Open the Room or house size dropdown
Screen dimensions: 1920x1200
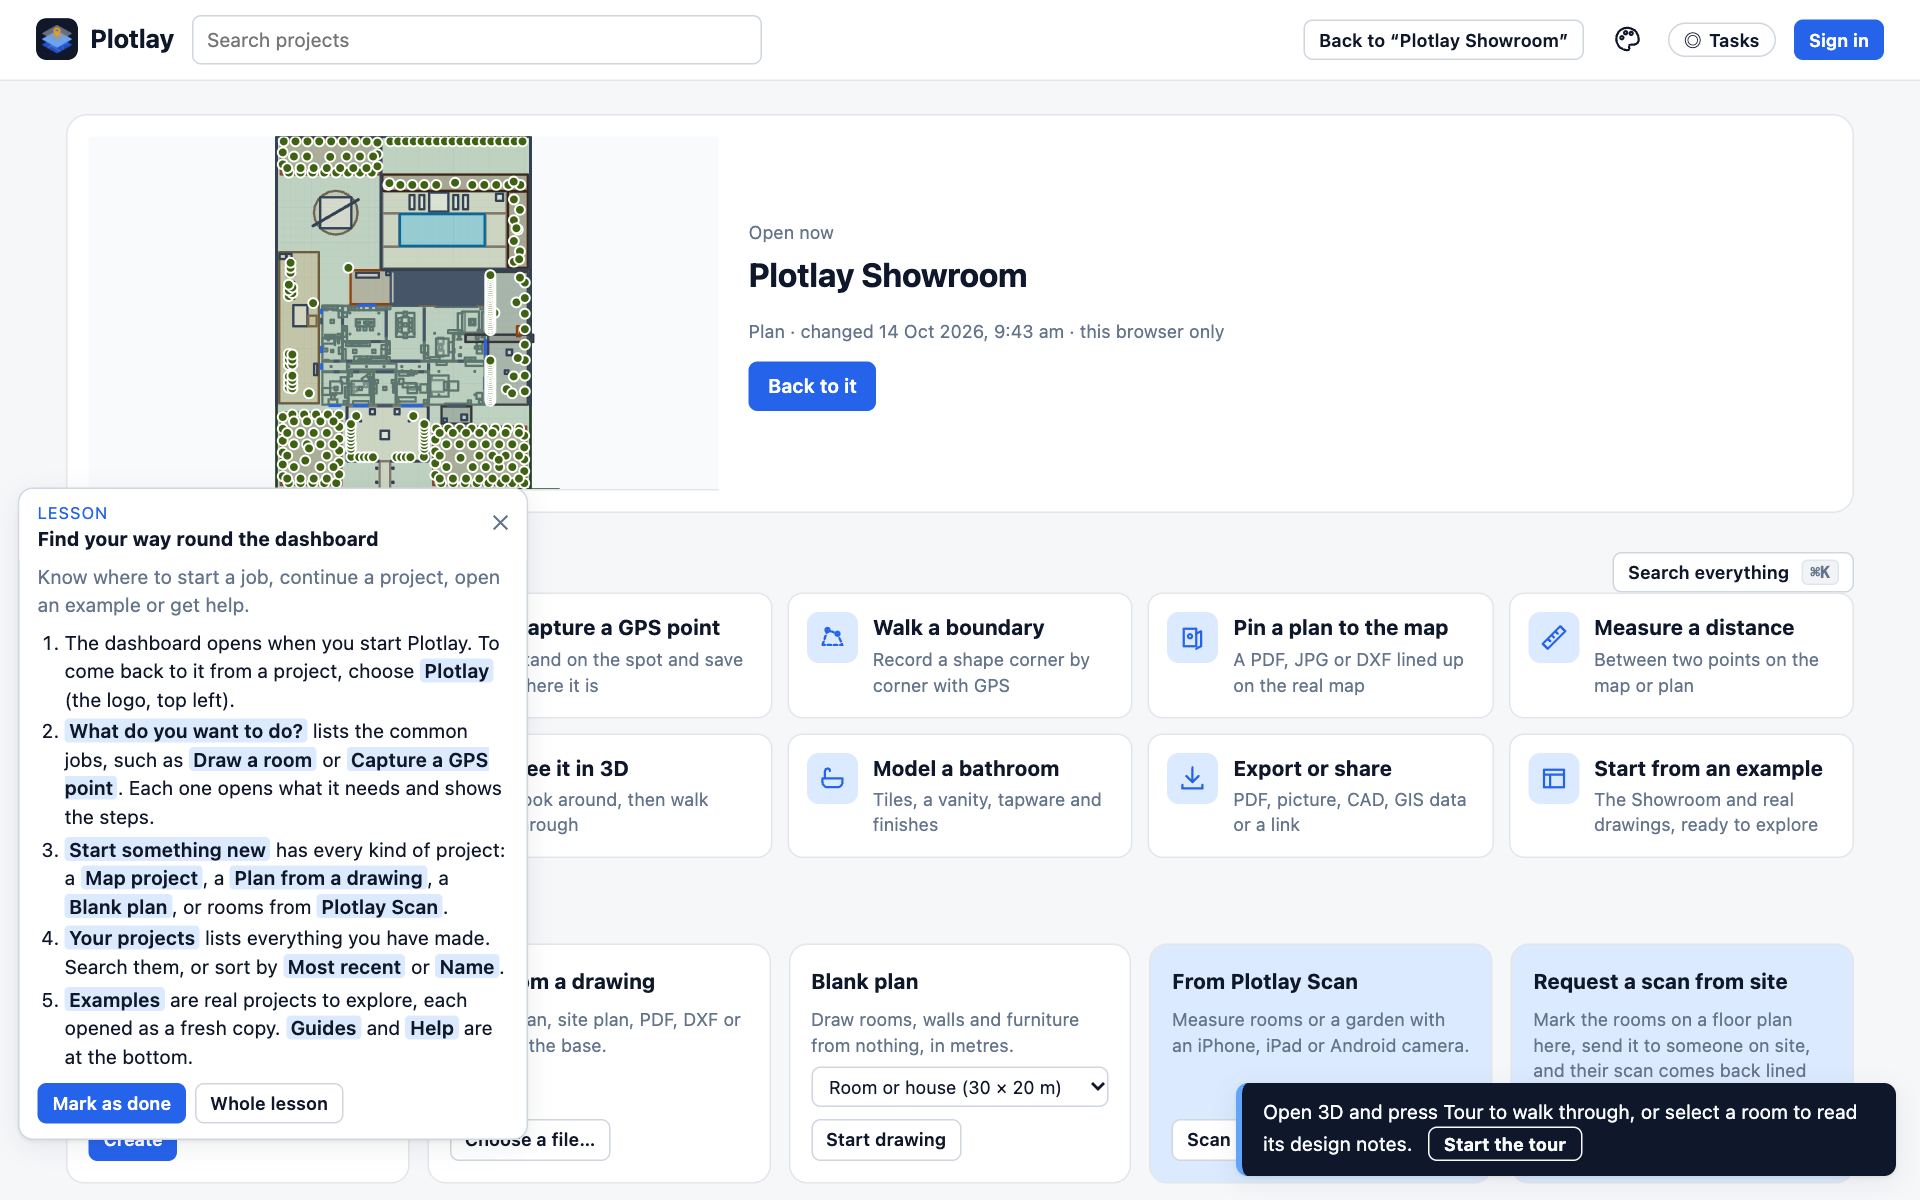point(960,1087)
